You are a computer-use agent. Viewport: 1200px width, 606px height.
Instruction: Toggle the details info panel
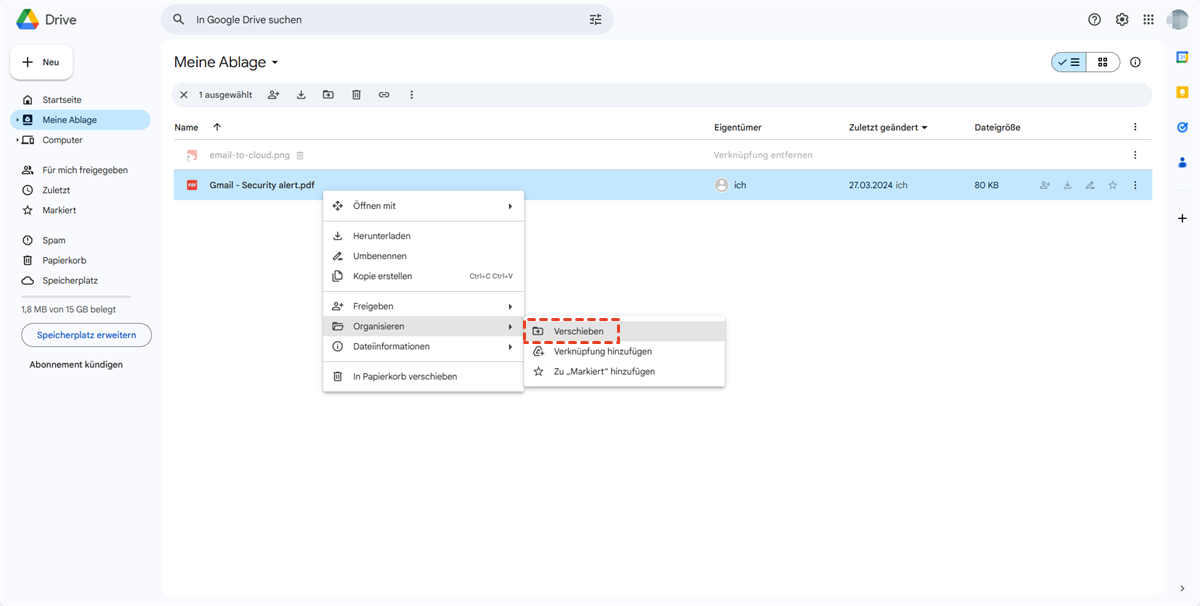tap(1135, 62)
